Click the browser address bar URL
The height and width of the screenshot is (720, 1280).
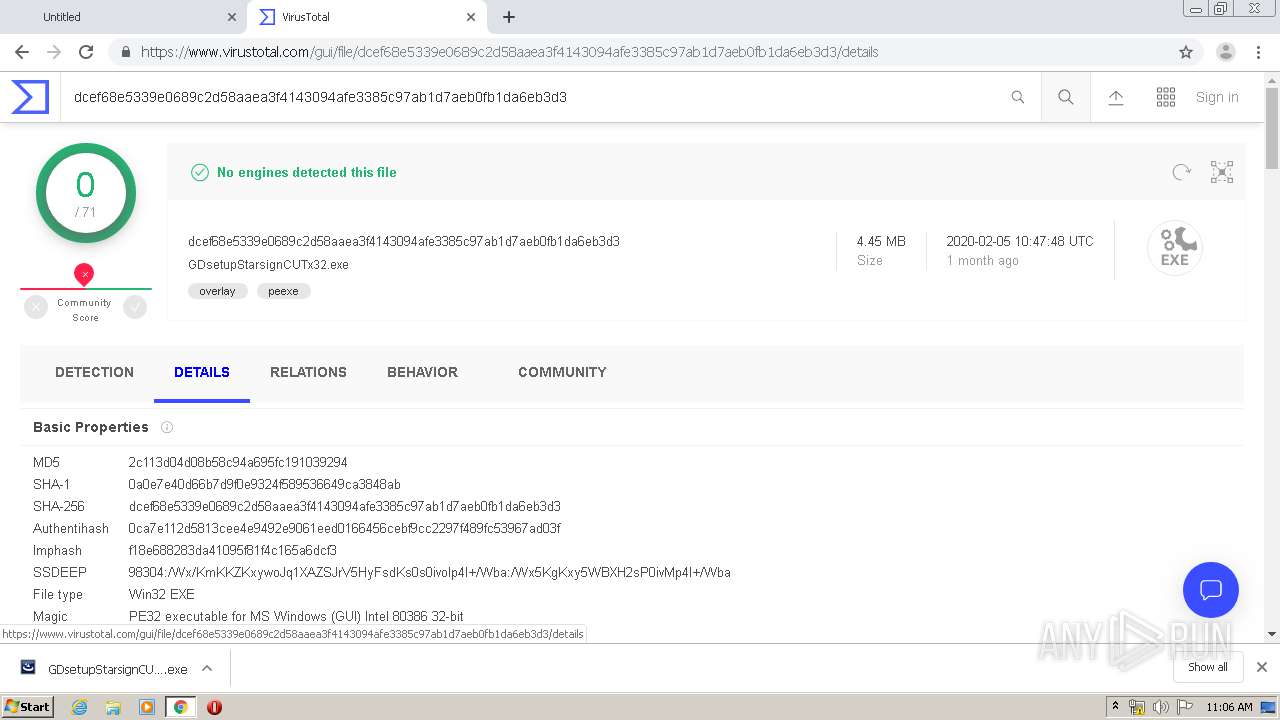tap(509, 52)
